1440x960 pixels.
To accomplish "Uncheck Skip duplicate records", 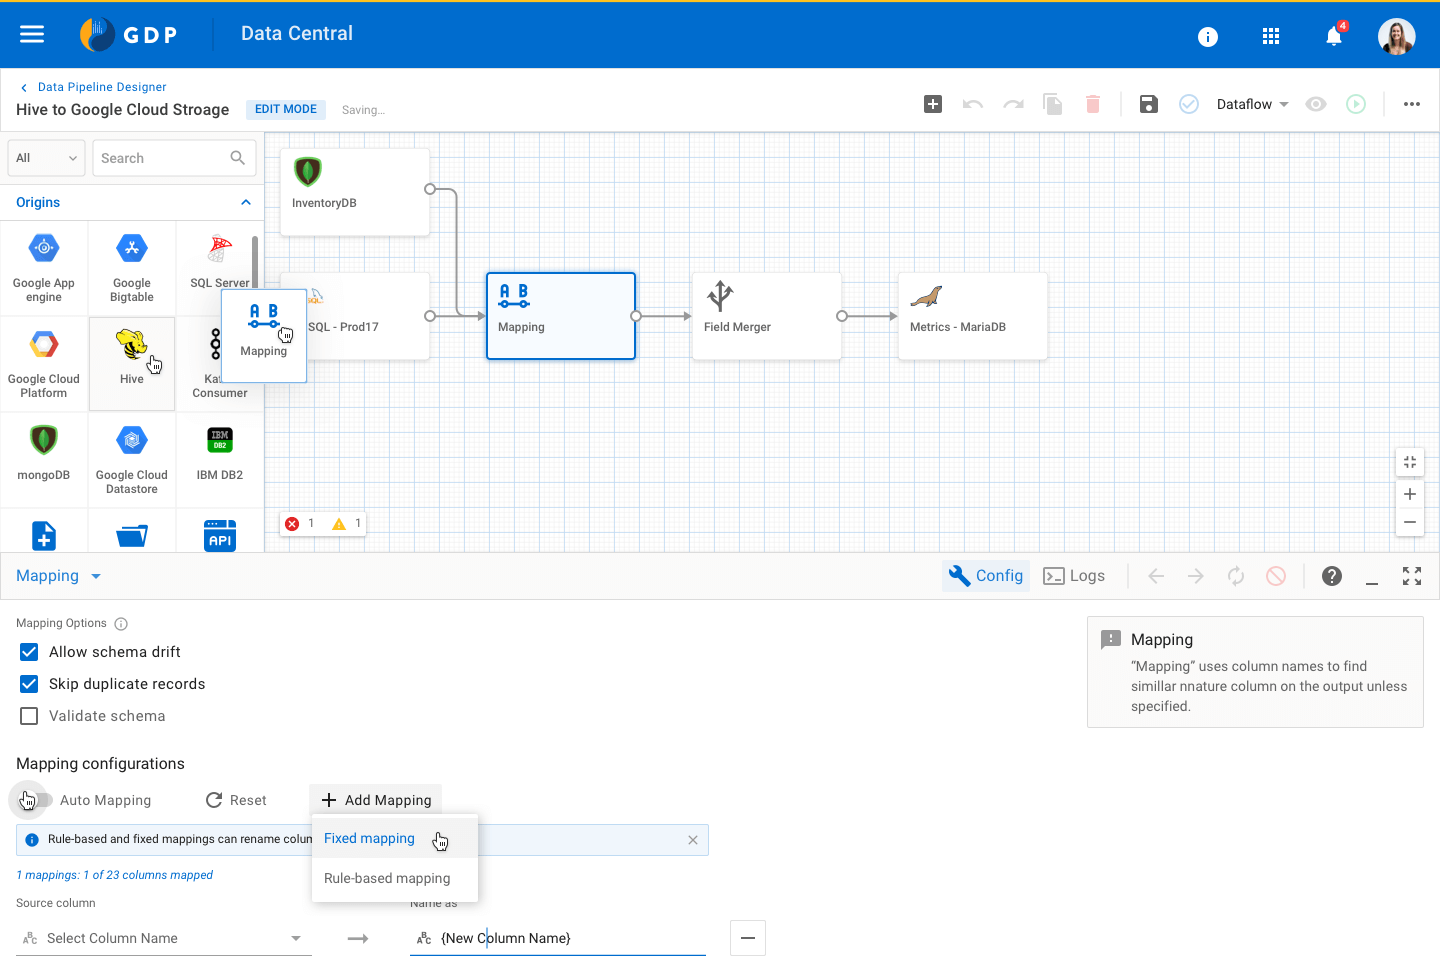I will pos(28,684).
